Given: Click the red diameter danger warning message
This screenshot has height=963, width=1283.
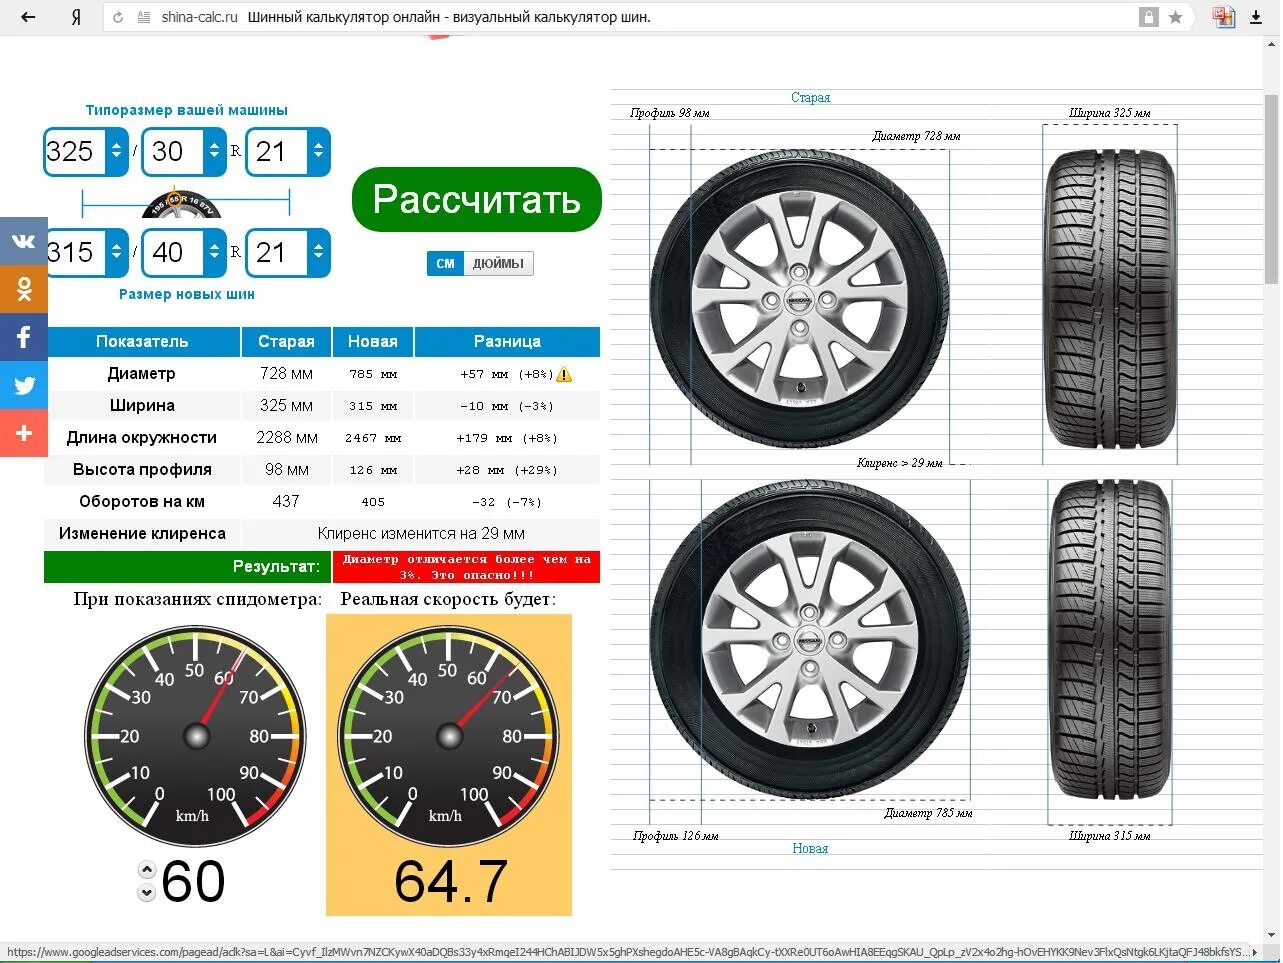Looking at the screenshot, I should [467, 566].
